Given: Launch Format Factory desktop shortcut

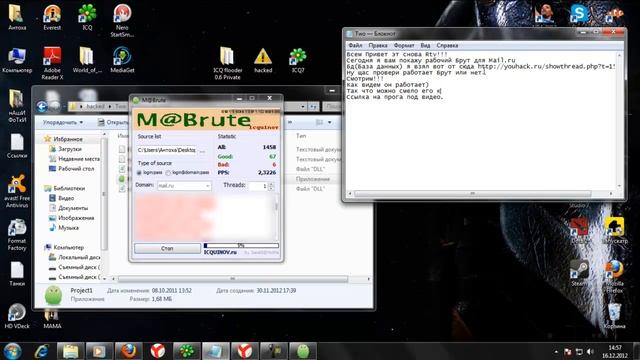Looking at the screenshot, I should click(17, 235).
